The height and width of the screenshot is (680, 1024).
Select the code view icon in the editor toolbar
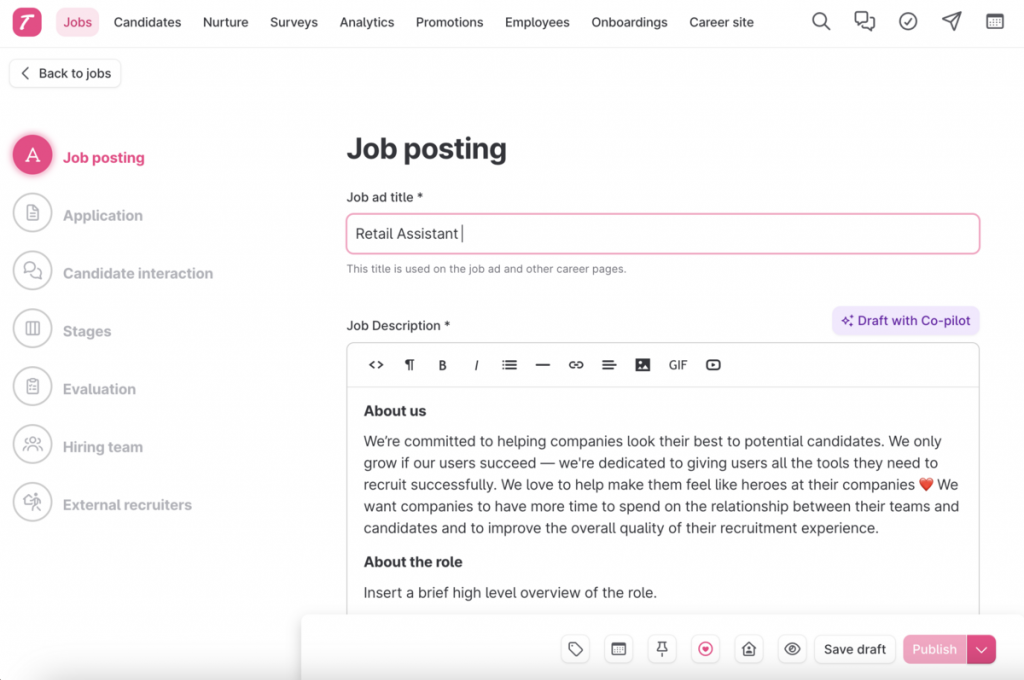pos(375,365)
